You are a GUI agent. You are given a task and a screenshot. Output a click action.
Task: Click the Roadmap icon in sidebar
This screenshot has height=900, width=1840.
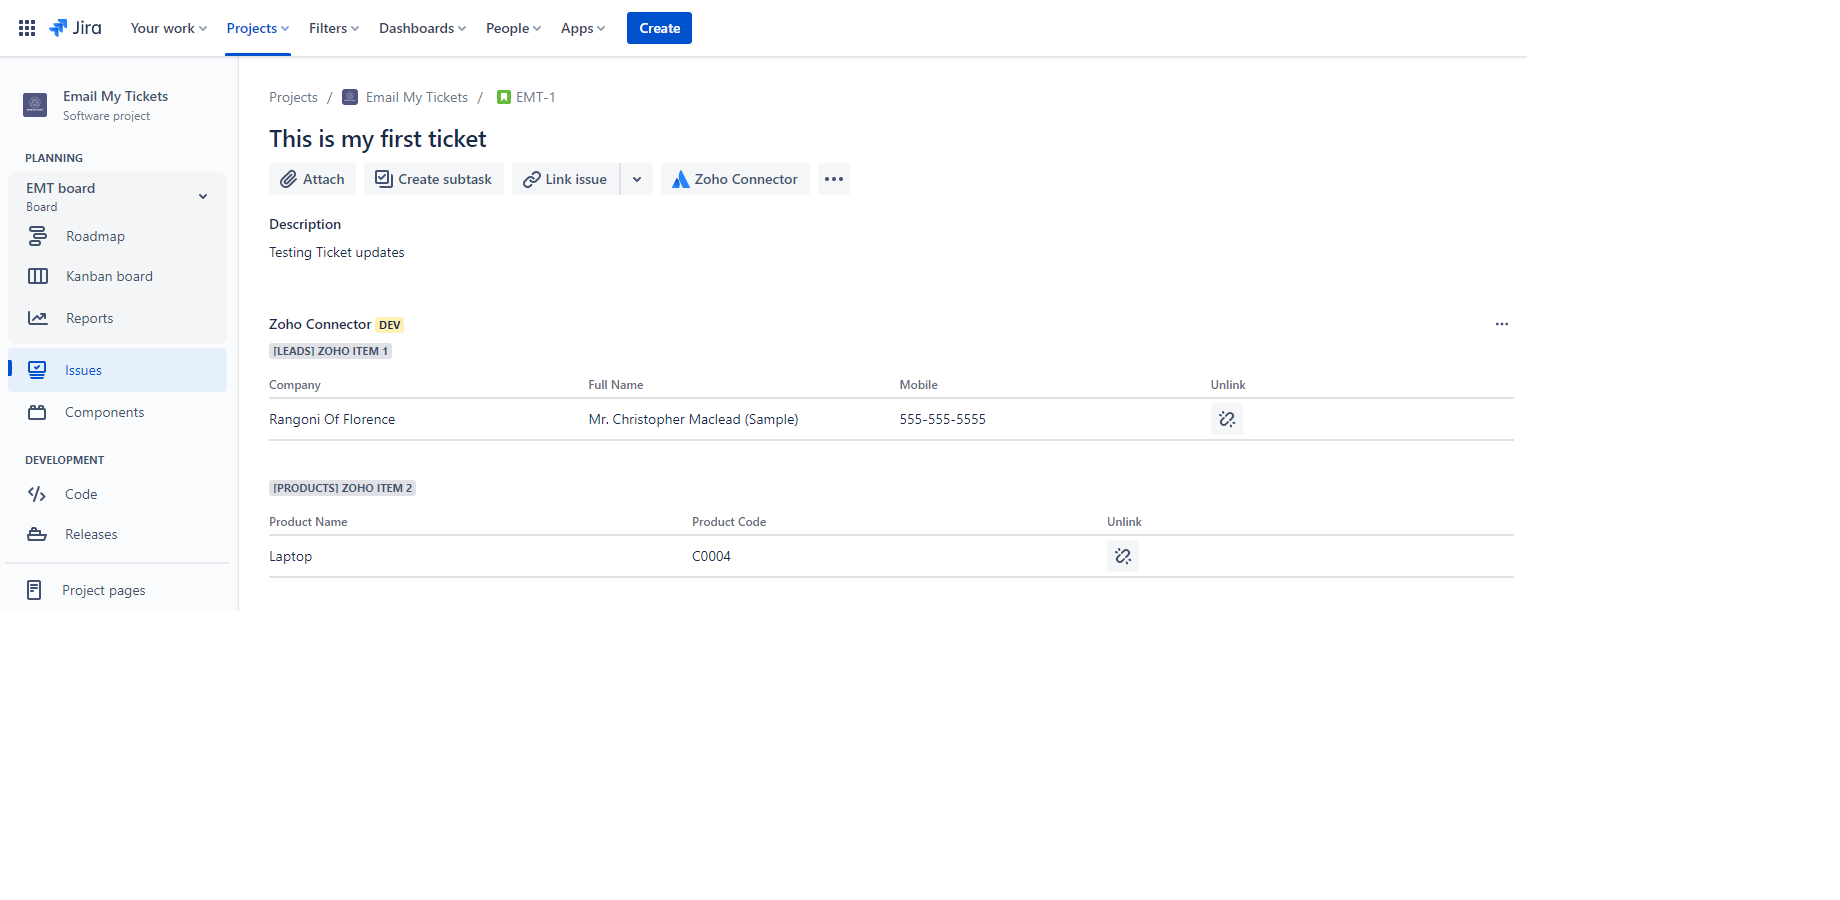tap(38, 236)
